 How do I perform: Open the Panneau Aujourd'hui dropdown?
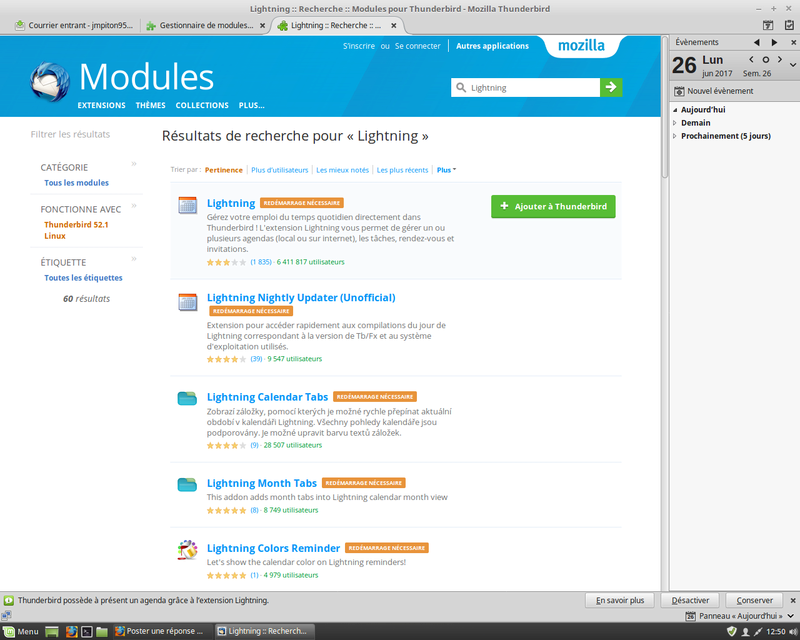click(790, 616)
